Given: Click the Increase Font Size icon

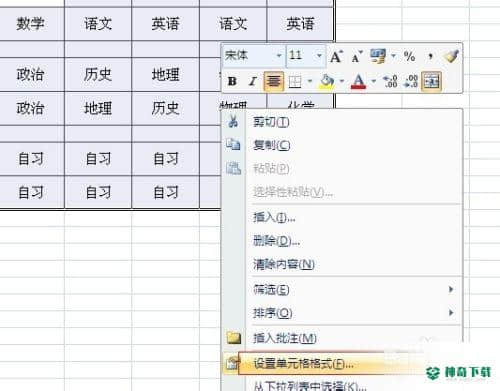Looking at the screenshot, I should click(336, 57).
